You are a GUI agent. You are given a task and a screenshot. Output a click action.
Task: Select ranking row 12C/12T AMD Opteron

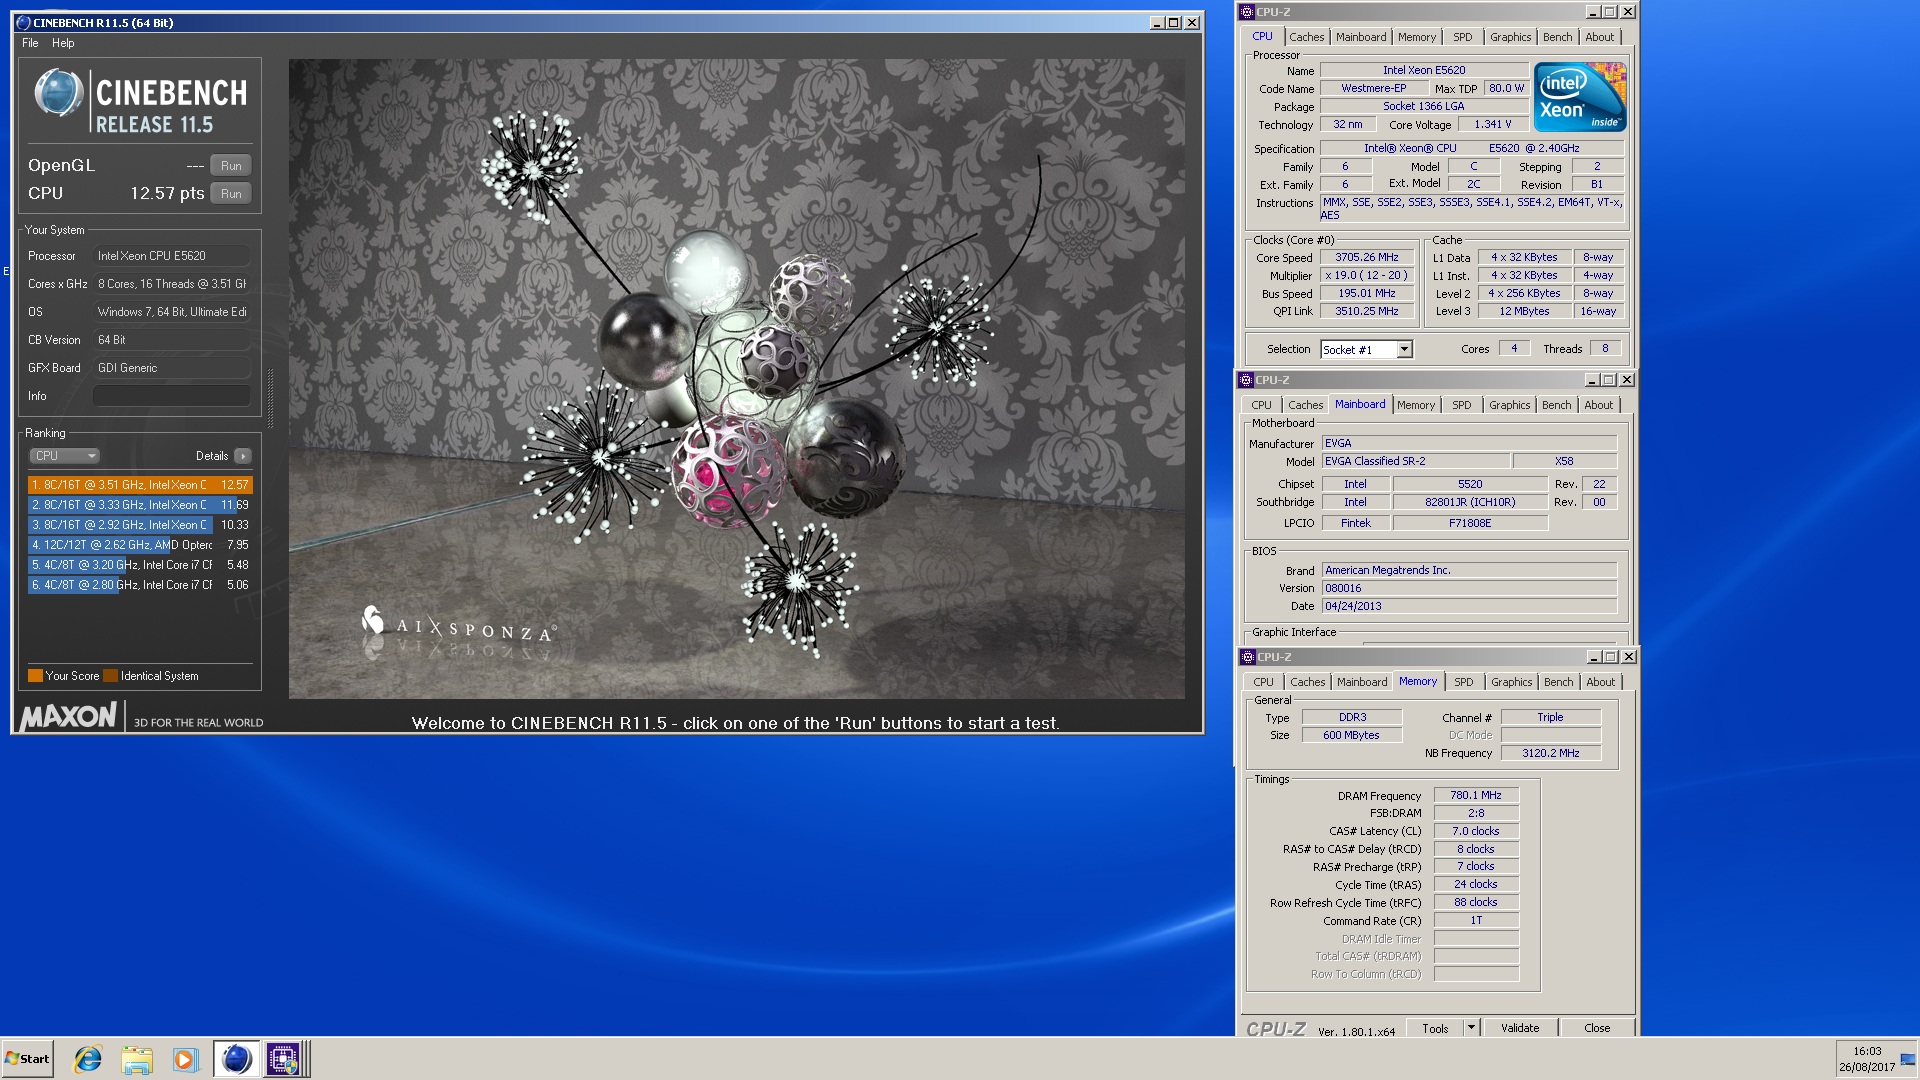point(140,545)
